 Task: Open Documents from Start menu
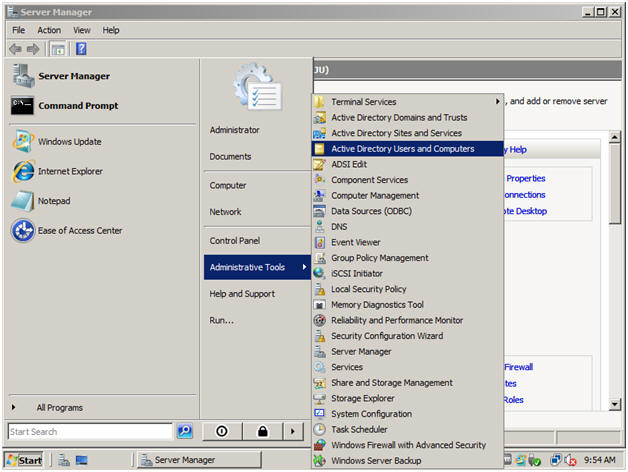point(230,156)
